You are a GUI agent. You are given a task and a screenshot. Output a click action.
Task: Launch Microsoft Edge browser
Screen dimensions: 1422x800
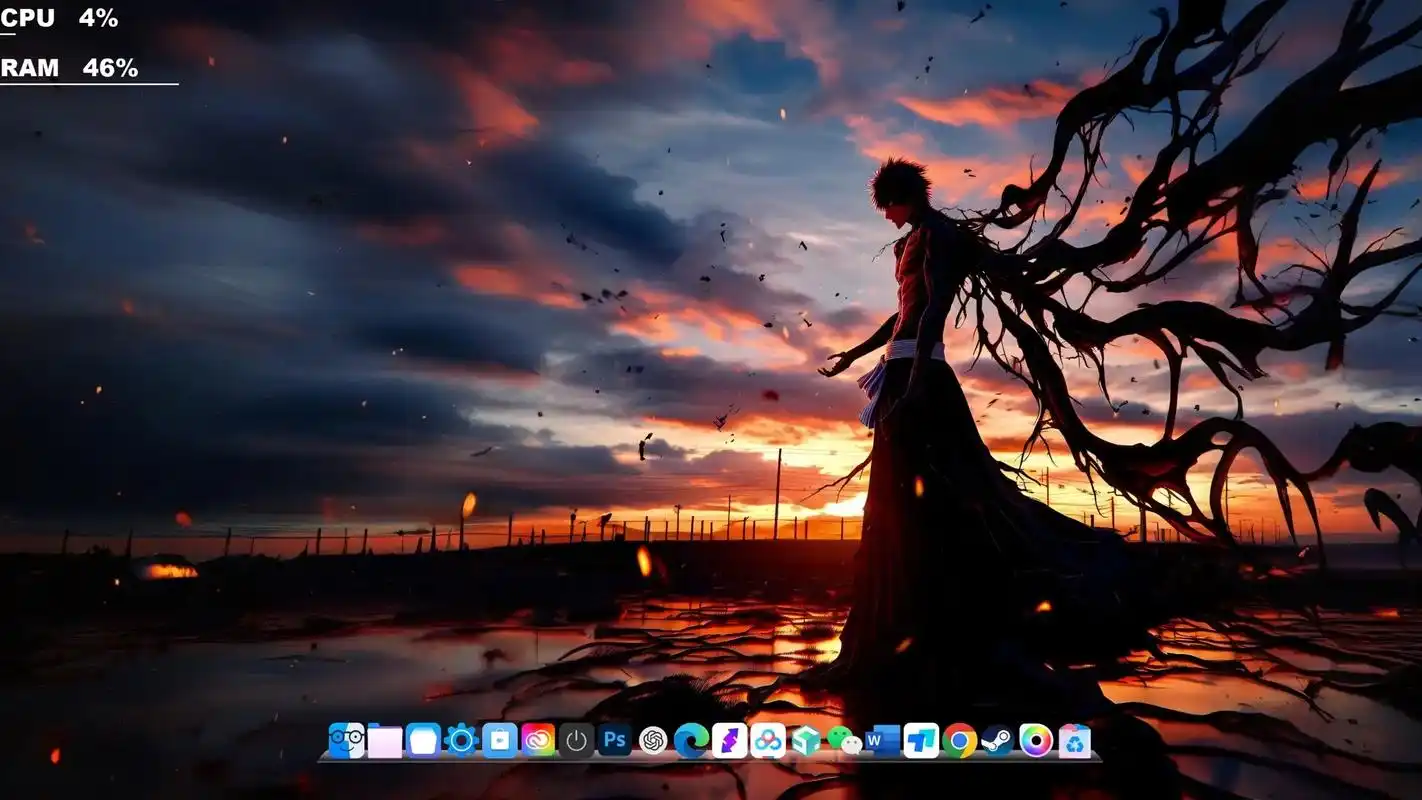click(x=691, y=741)
